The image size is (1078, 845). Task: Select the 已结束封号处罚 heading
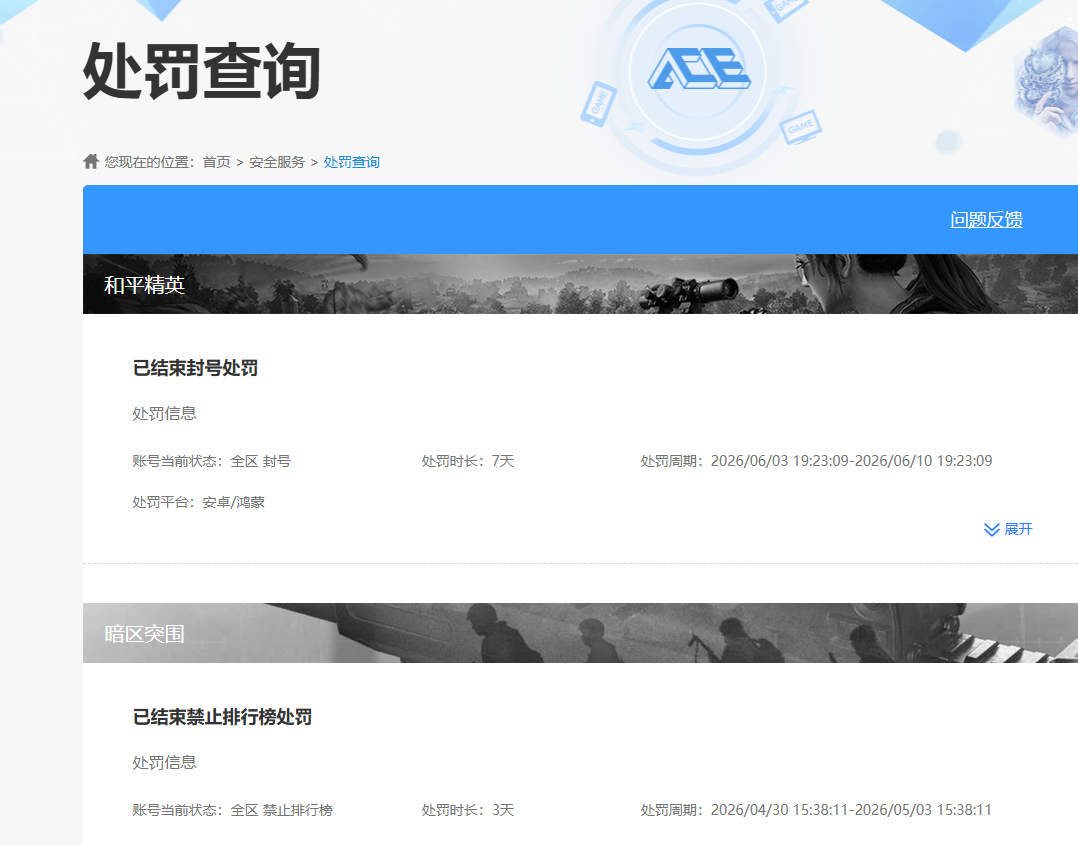(195, 368)
